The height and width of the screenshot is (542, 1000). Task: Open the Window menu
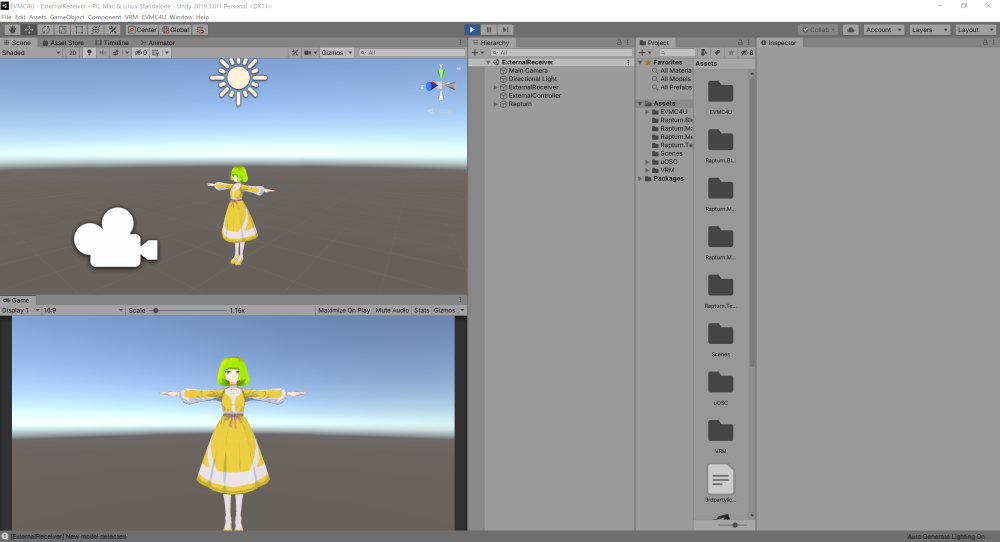coord(180,17)
